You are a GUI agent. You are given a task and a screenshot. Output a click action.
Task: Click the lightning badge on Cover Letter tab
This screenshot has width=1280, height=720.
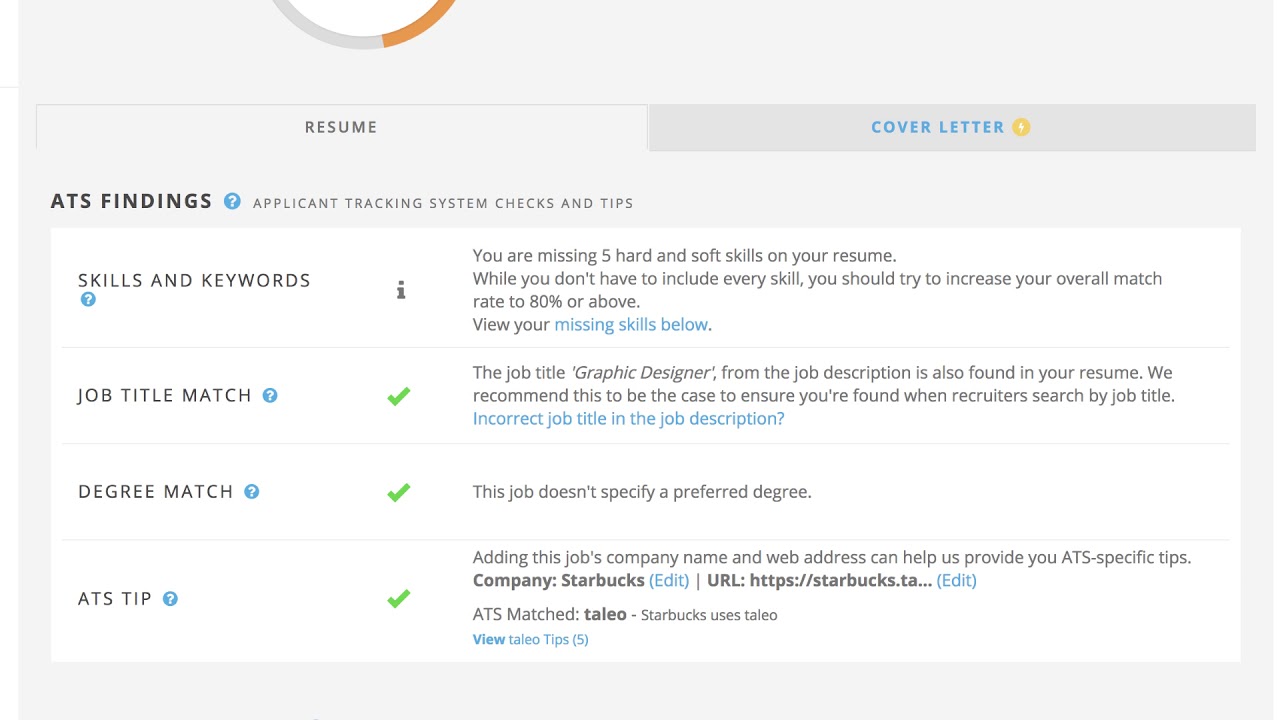click(1021, 127)
